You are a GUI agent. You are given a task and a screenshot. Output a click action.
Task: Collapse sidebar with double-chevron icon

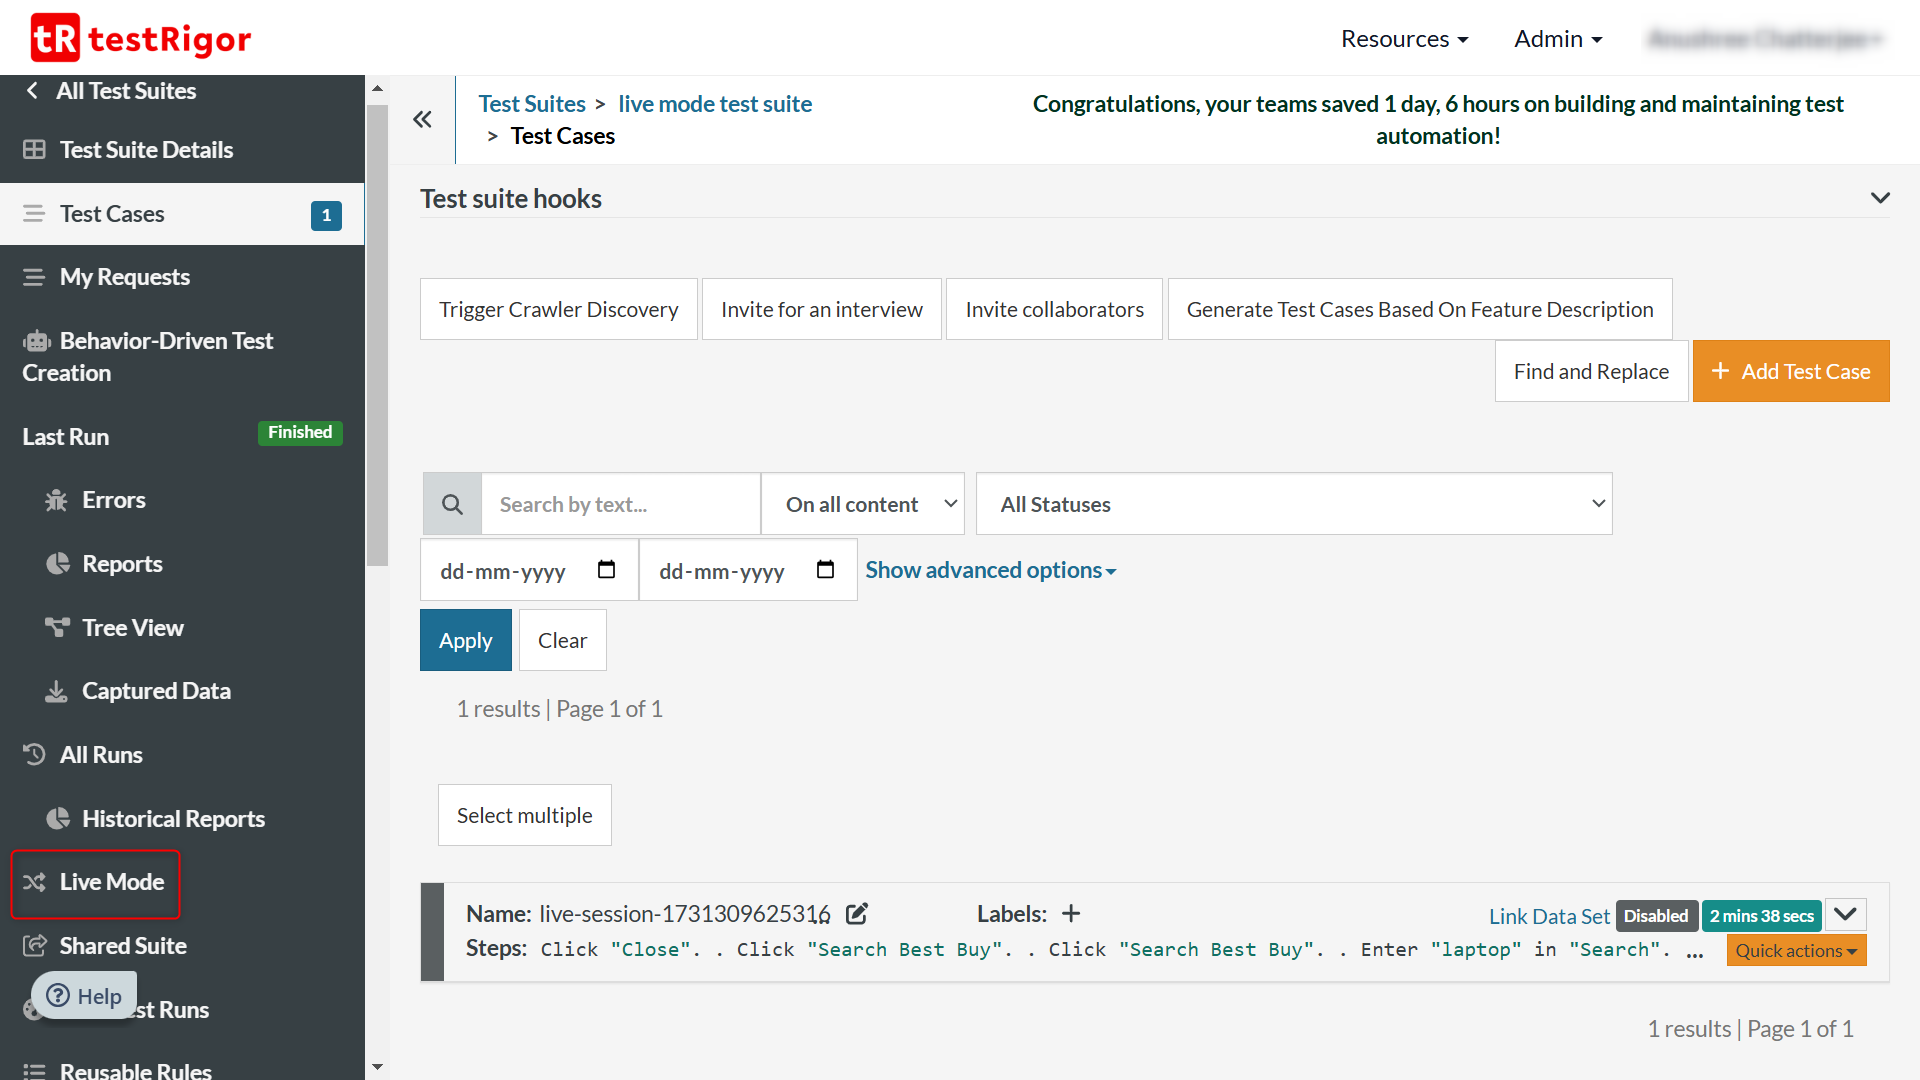[423, 120]
